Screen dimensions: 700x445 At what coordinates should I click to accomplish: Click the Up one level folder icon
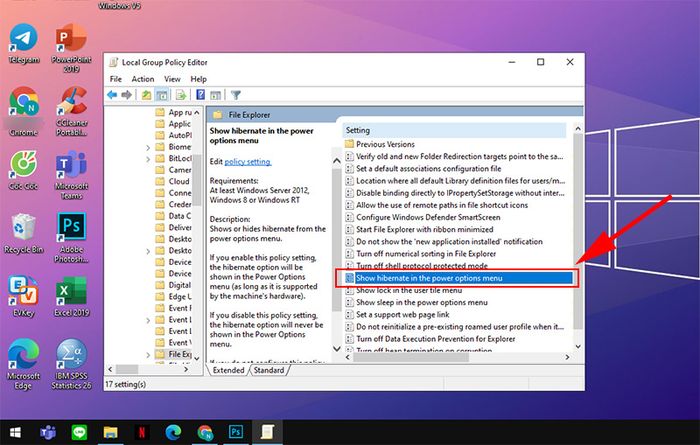[146, 95]
